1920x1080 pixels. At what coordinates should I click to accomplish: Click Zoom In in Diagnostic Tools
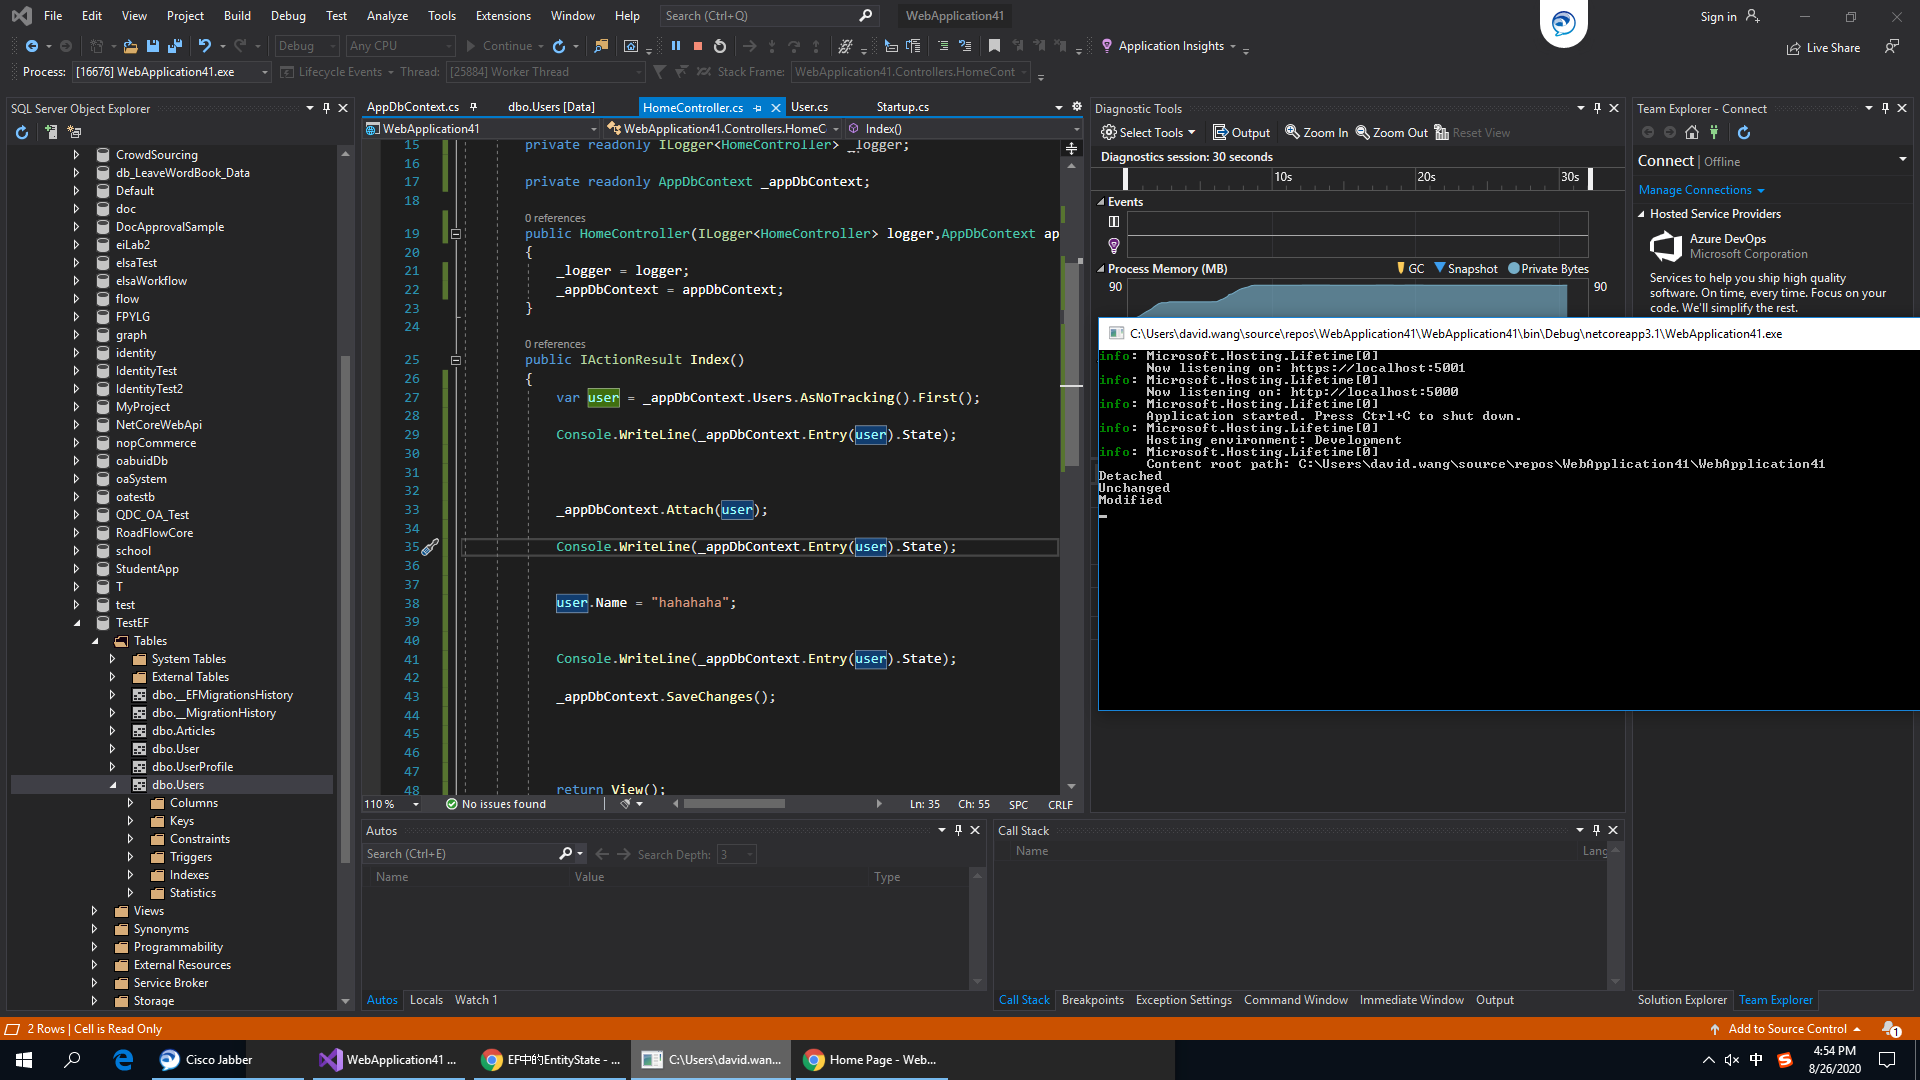(1316, 132)
